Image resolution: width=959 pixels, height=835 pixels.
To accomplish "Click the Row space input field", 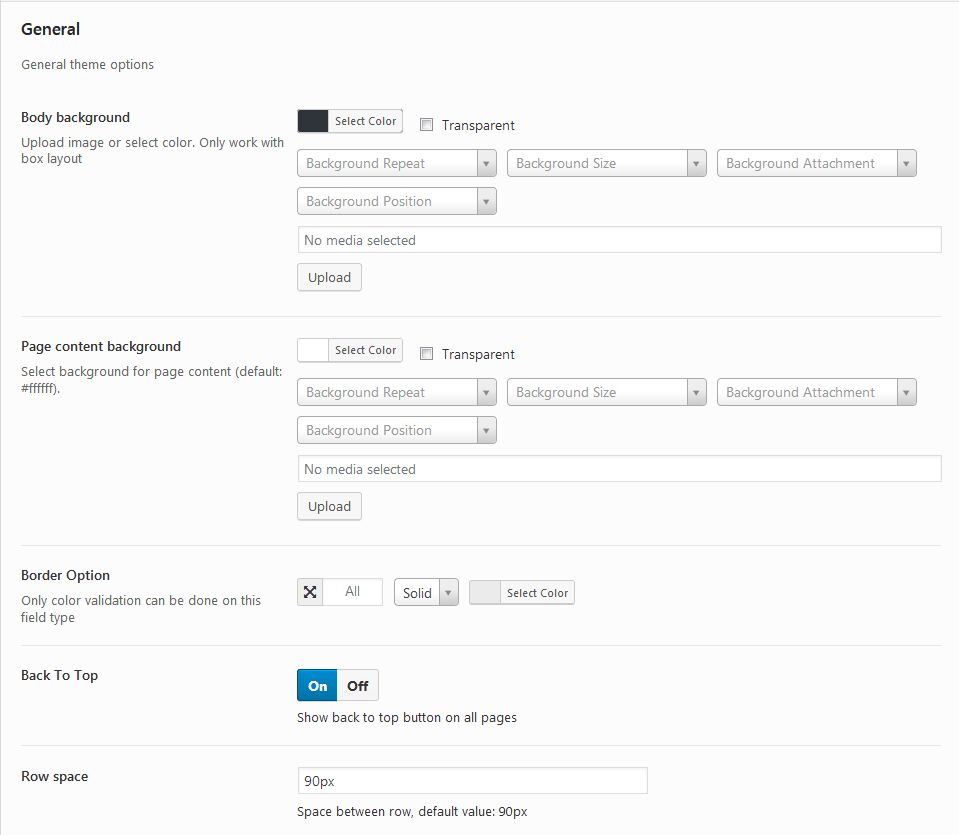I will coord(473,781).
